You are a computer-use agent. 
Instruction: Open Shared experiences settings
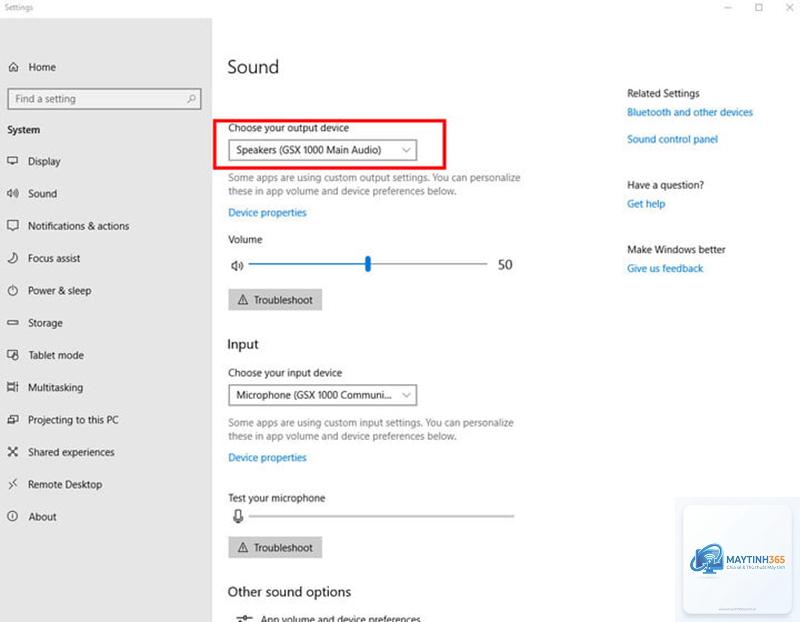click(x=71, y=452)
